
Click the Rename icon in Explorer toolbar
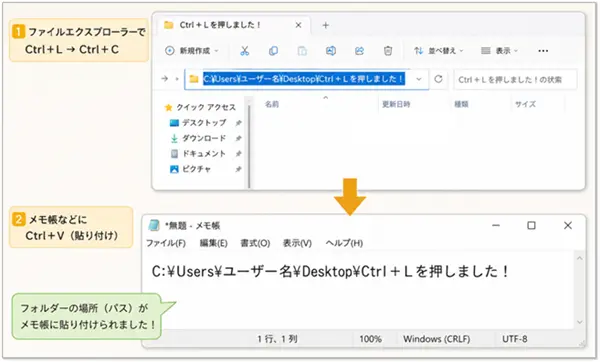(331, 51)
